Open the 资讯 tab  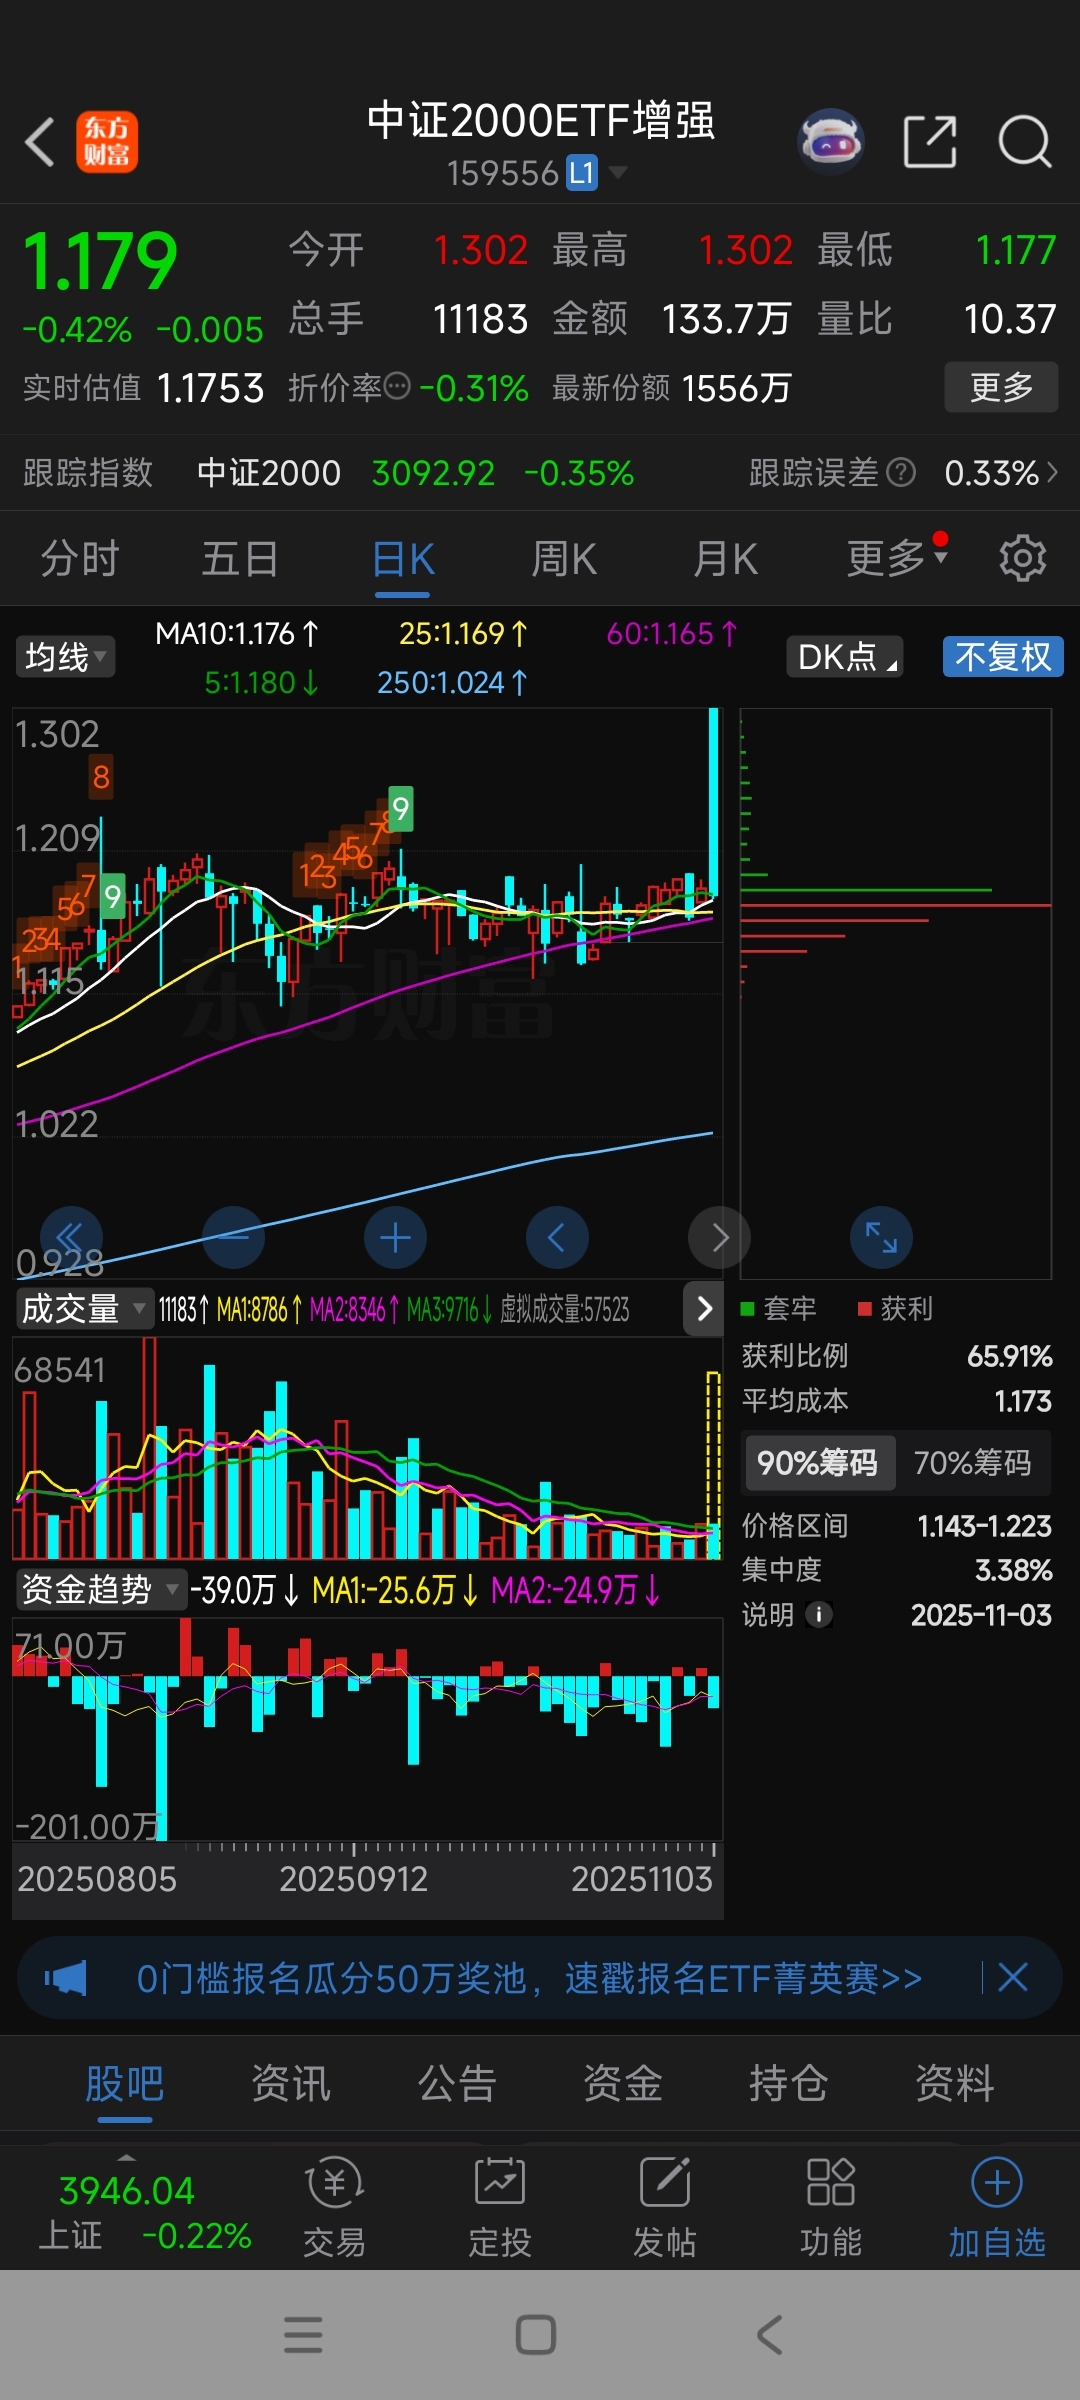pos(291,2084)
